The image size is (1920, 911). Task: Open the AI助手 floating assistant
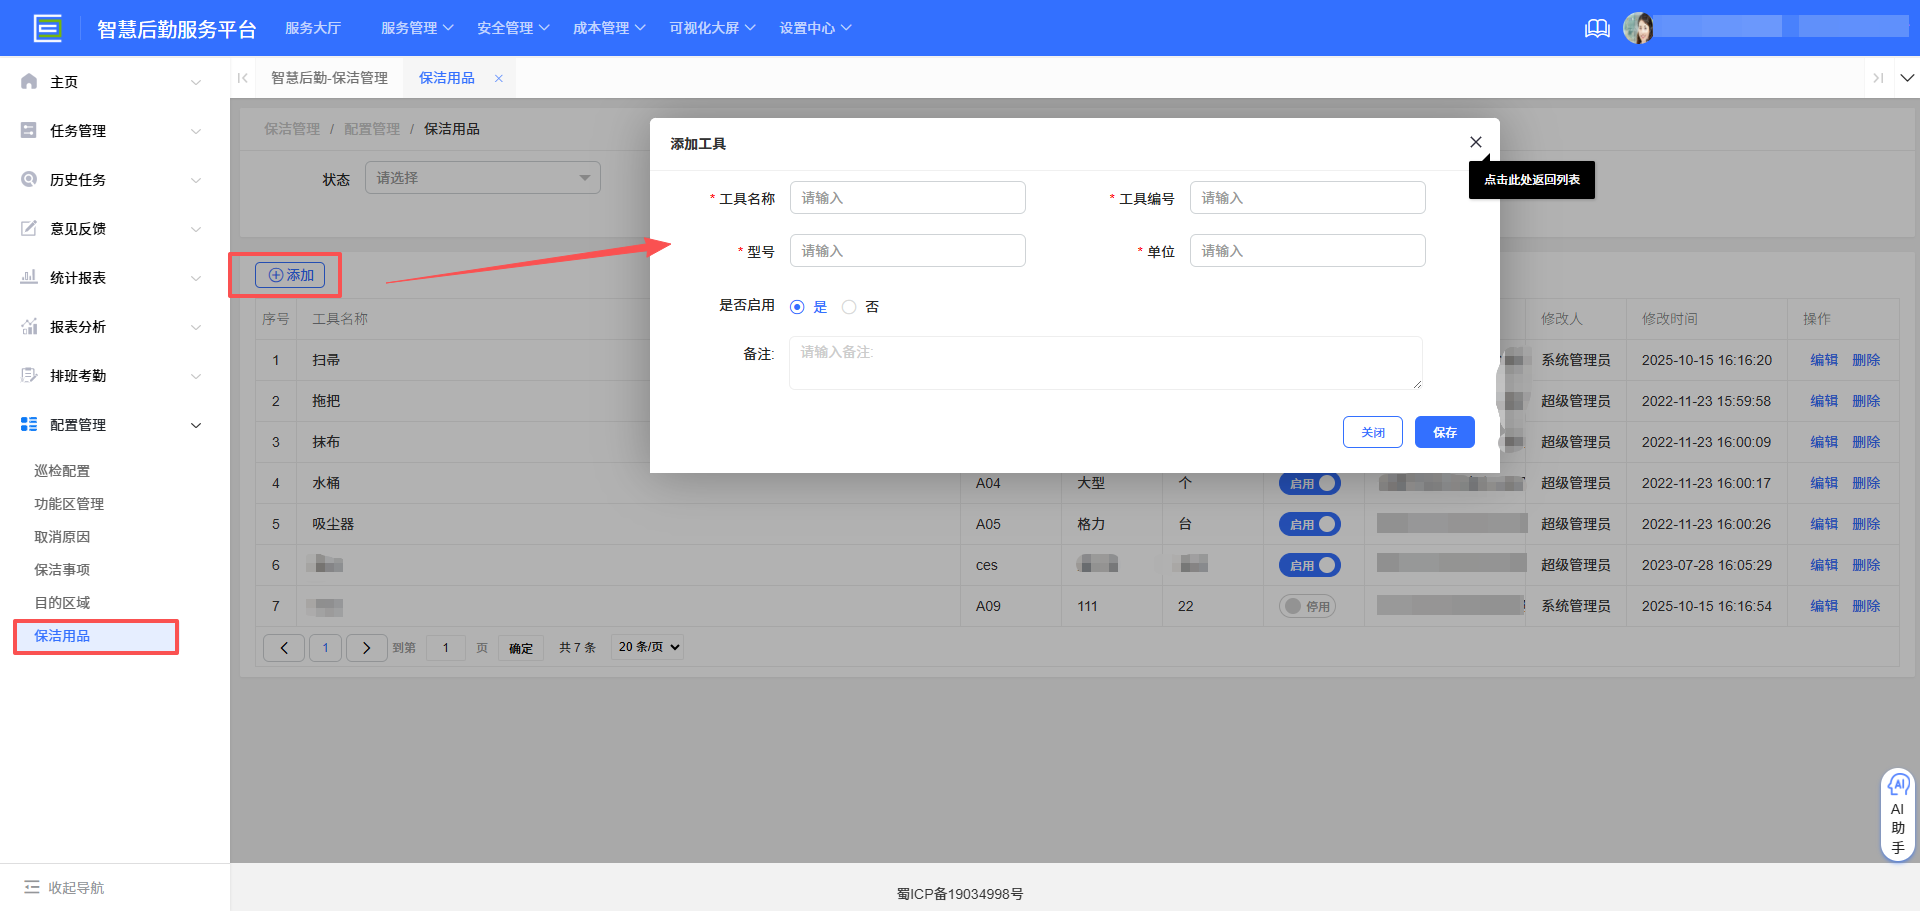click(x=1898, y=813)
